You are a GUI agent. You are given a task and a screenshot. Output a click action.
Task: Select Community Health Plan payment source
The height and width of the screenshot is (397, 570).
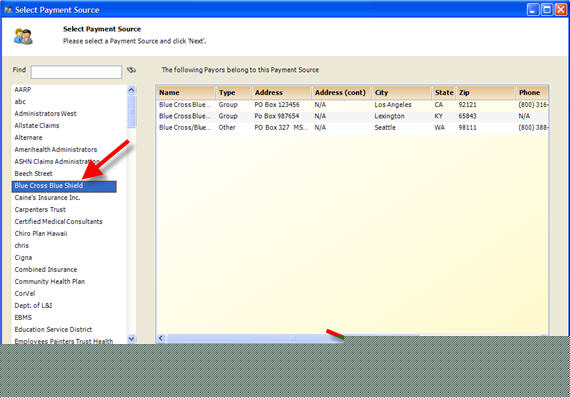(49, 281)
